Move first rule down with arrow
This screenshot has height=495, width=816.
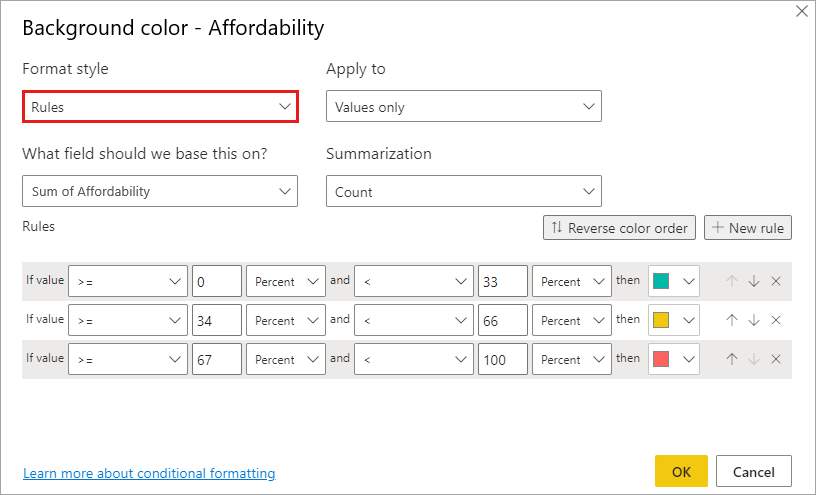coord(754,282)
